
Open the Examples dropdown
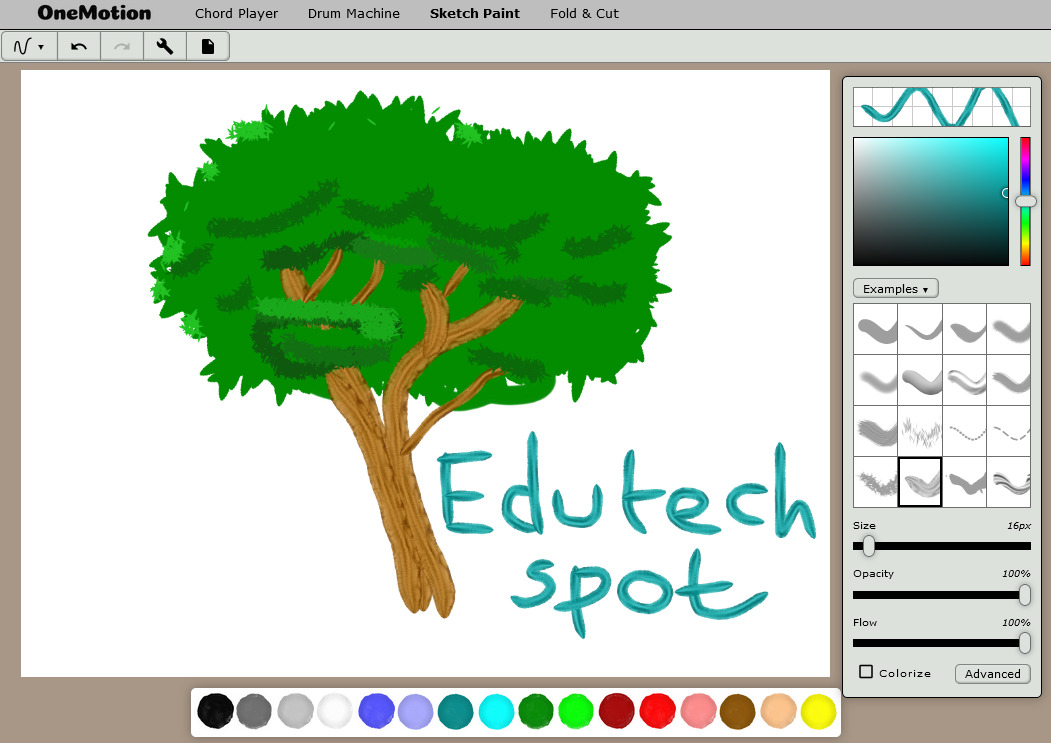tap(895, 288)
